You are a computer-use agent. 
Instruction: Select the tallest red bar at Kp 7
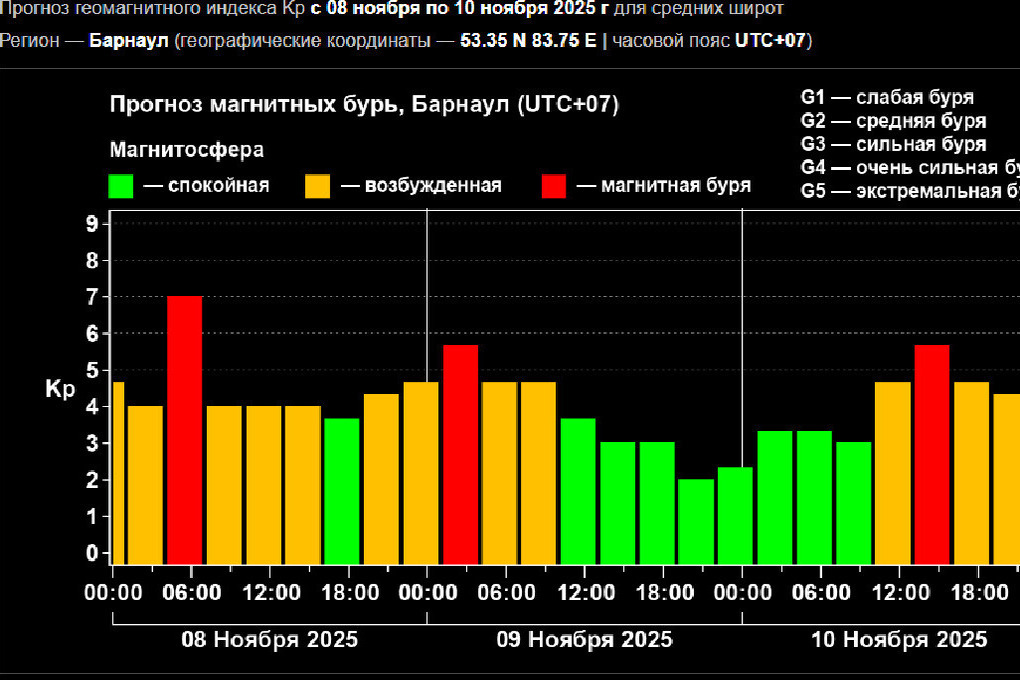(x=184, y=430)
